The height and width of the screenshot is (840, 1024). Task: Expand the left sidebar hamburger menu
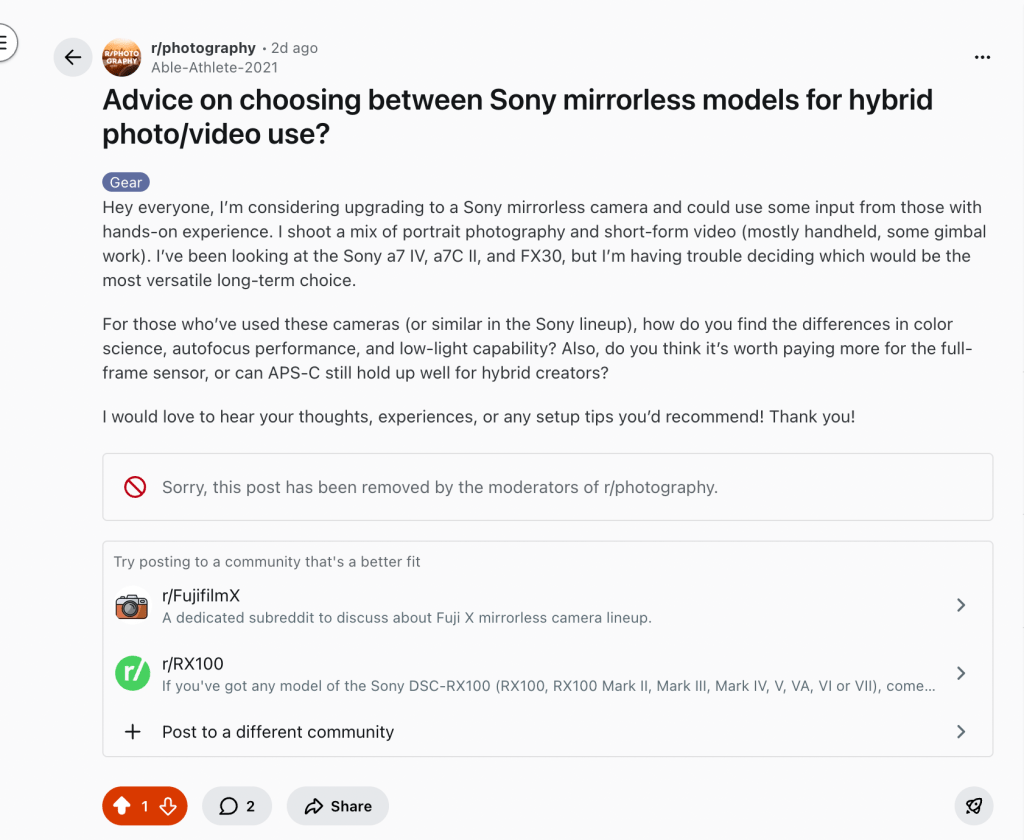3,43
